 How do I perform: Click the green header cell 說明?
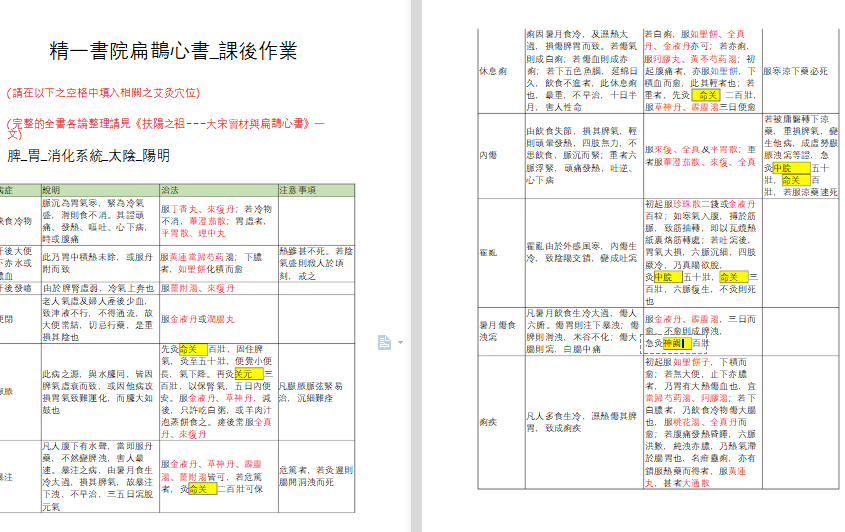pyautogui.click(x=100, y=190)
